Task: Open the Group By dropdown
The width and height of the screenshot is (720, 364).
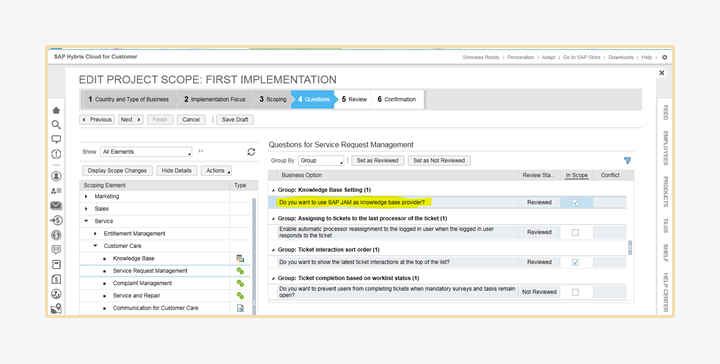Action: coord(321,161)
